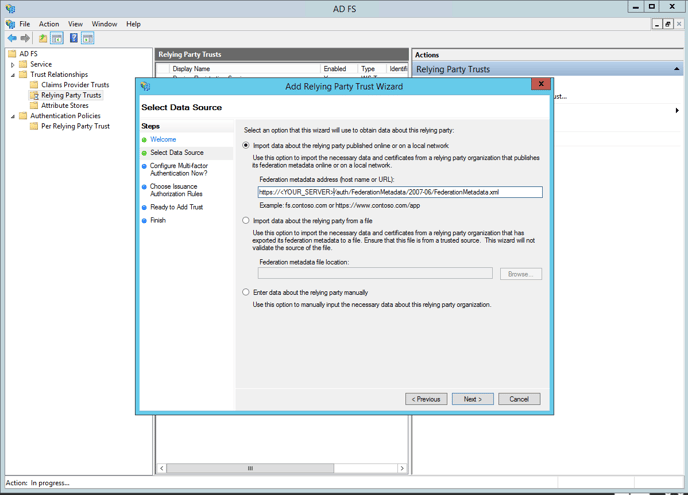Click the Previous button in the wizard
Viewport: 688px width, 495px height.
426,399
